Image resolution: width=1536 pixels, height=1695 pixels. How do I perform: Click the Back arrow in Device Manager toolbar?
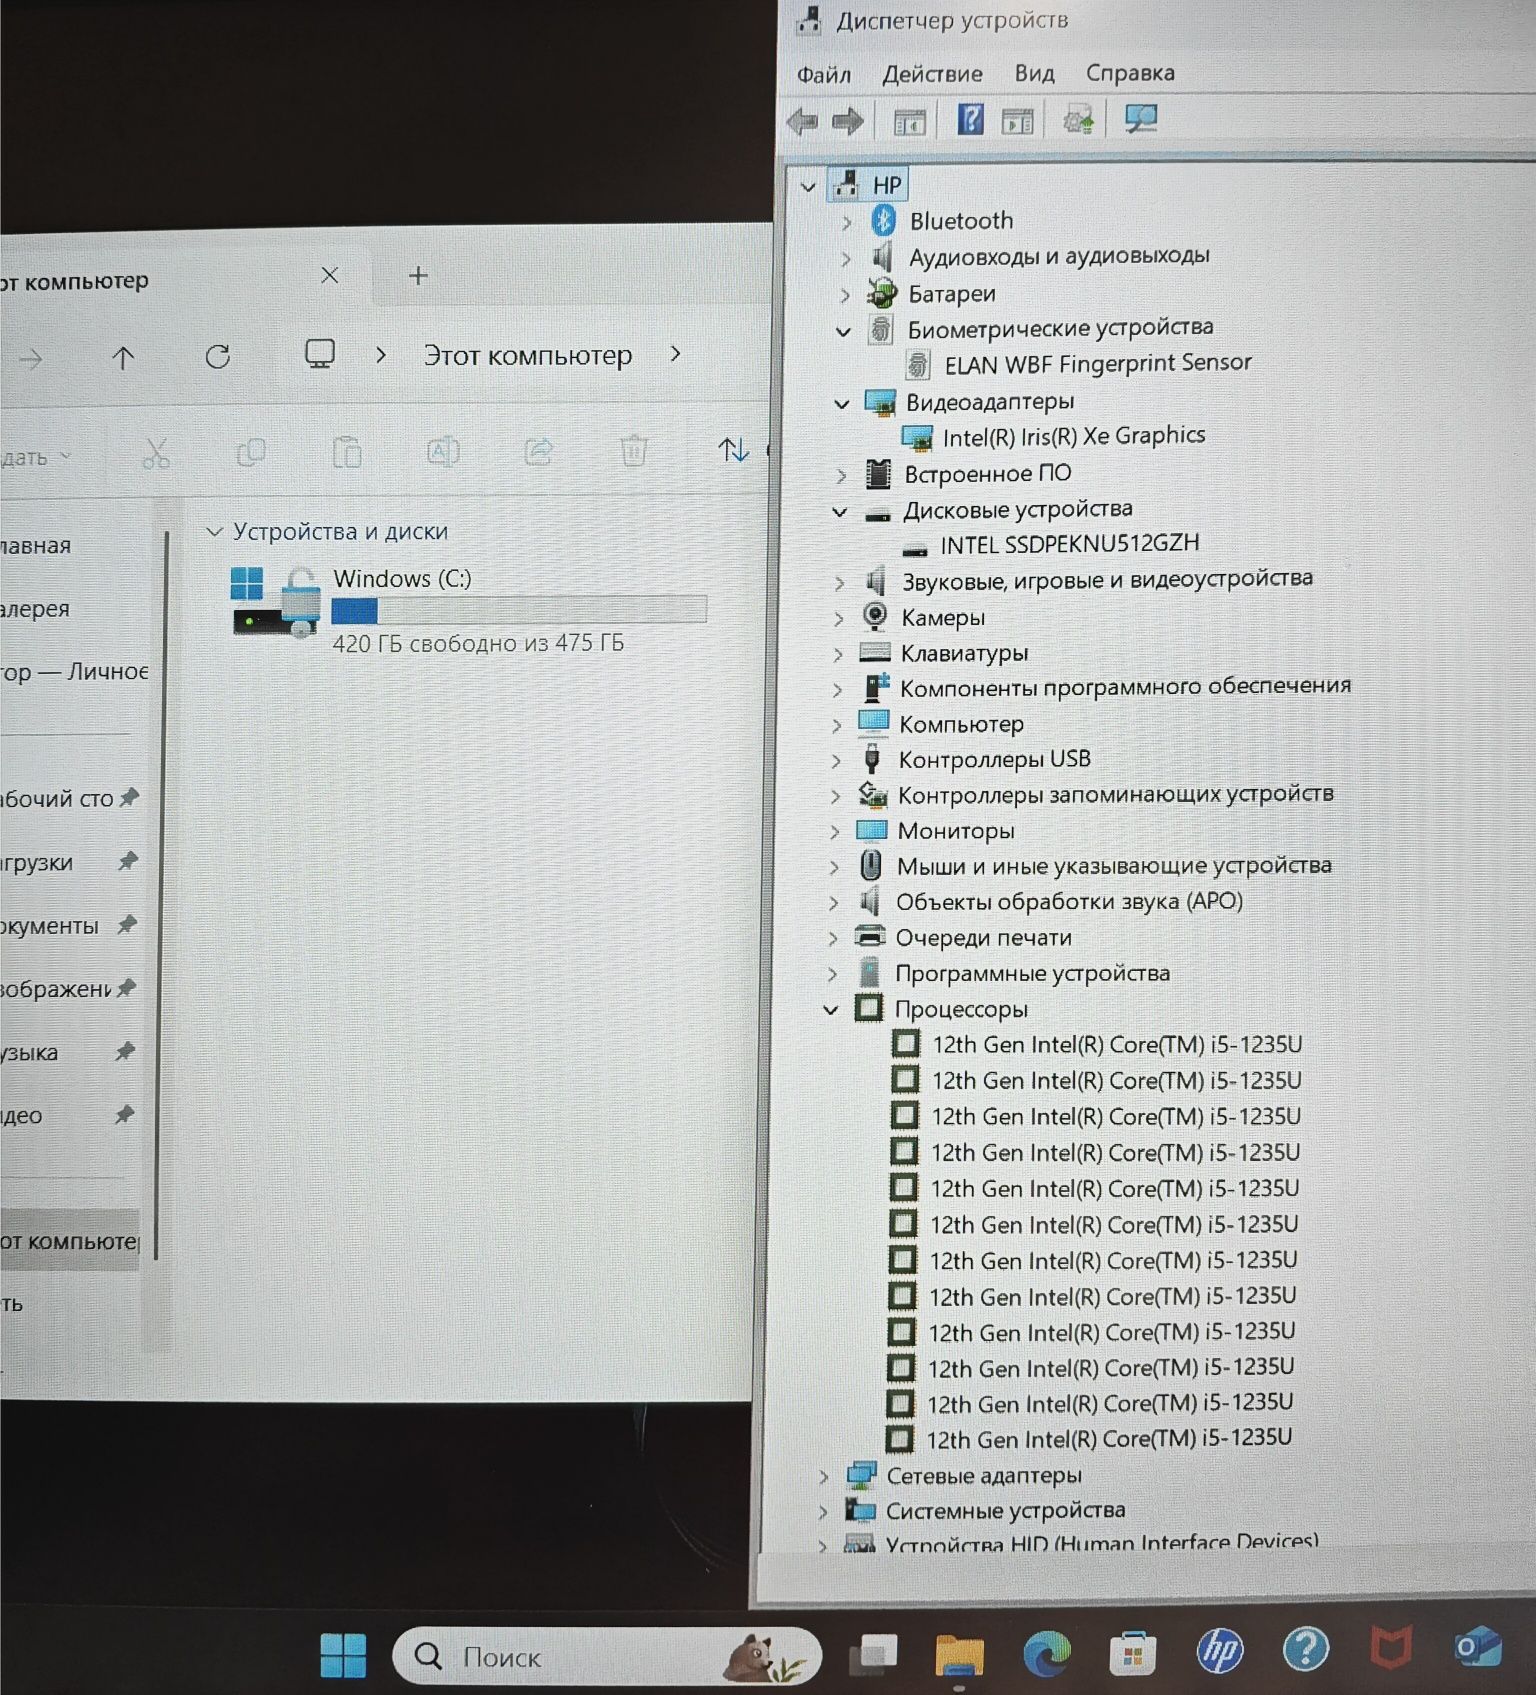tap(802, 122)
